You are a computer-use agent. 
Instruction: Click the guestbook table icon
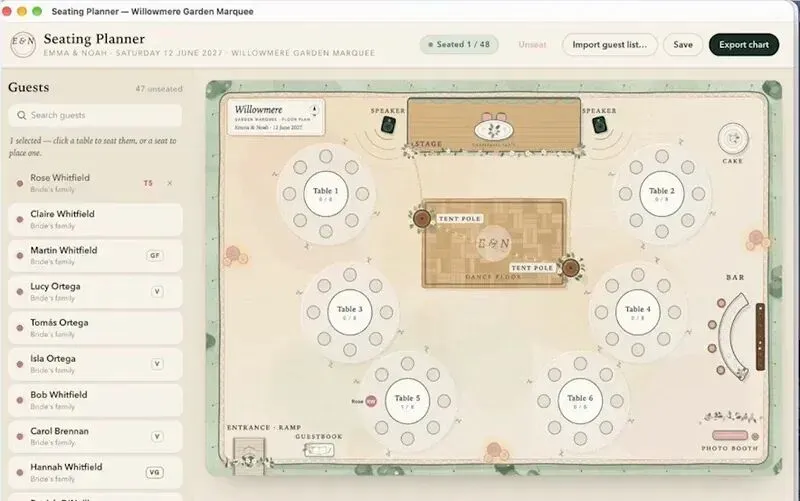point(319,450)
